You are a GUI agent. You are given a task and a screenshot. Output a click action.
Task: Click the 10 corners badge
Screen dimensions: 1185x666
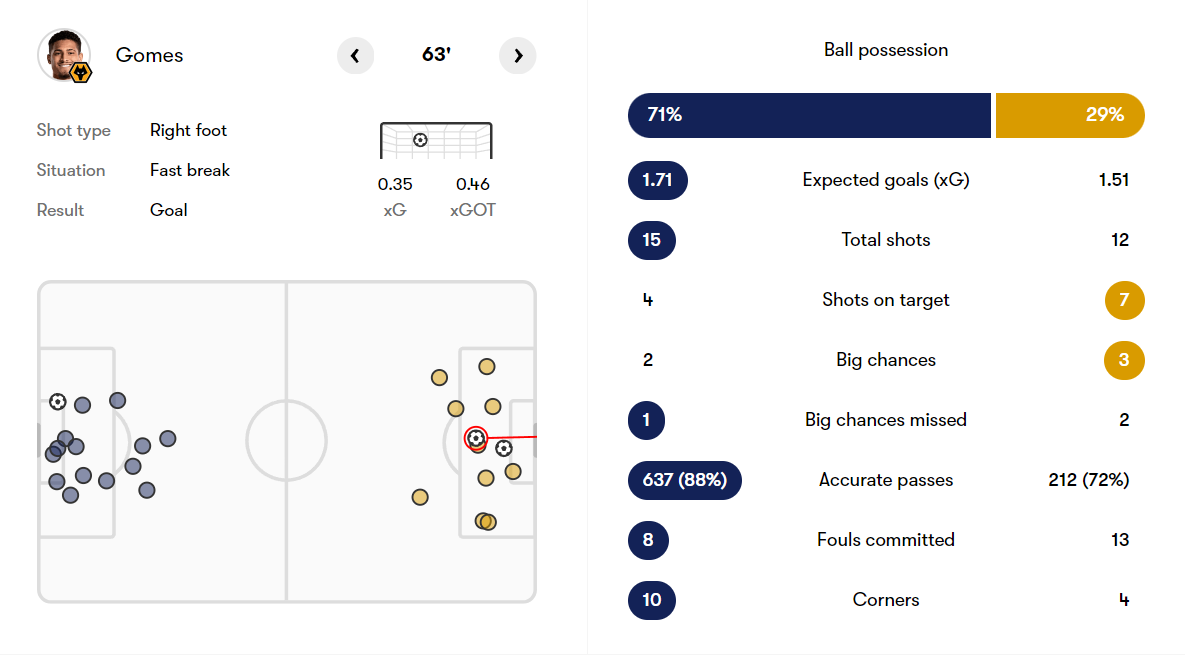click(x=651, y=600)
